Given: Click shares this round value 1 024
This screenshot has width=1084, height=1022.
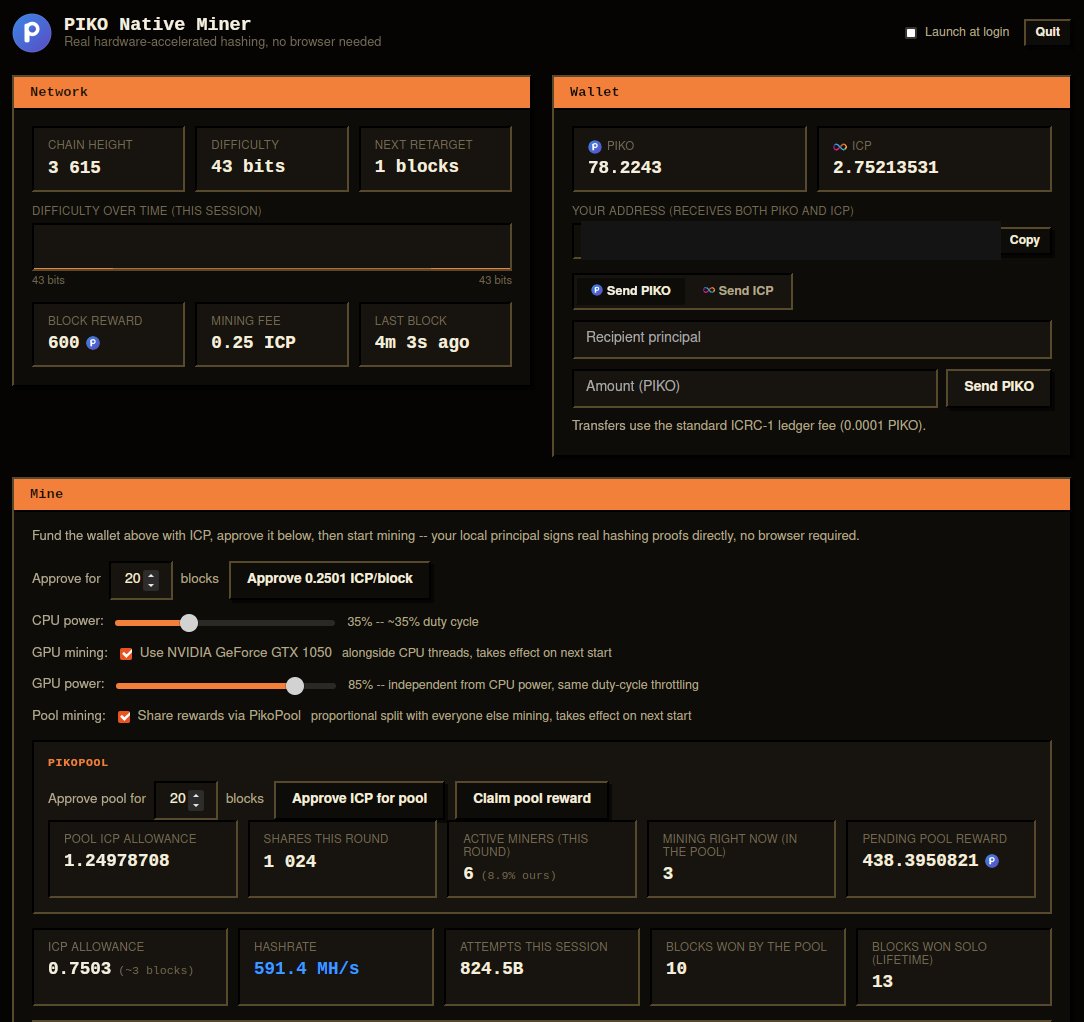Looking at the screenshot, I should (290, 862).
